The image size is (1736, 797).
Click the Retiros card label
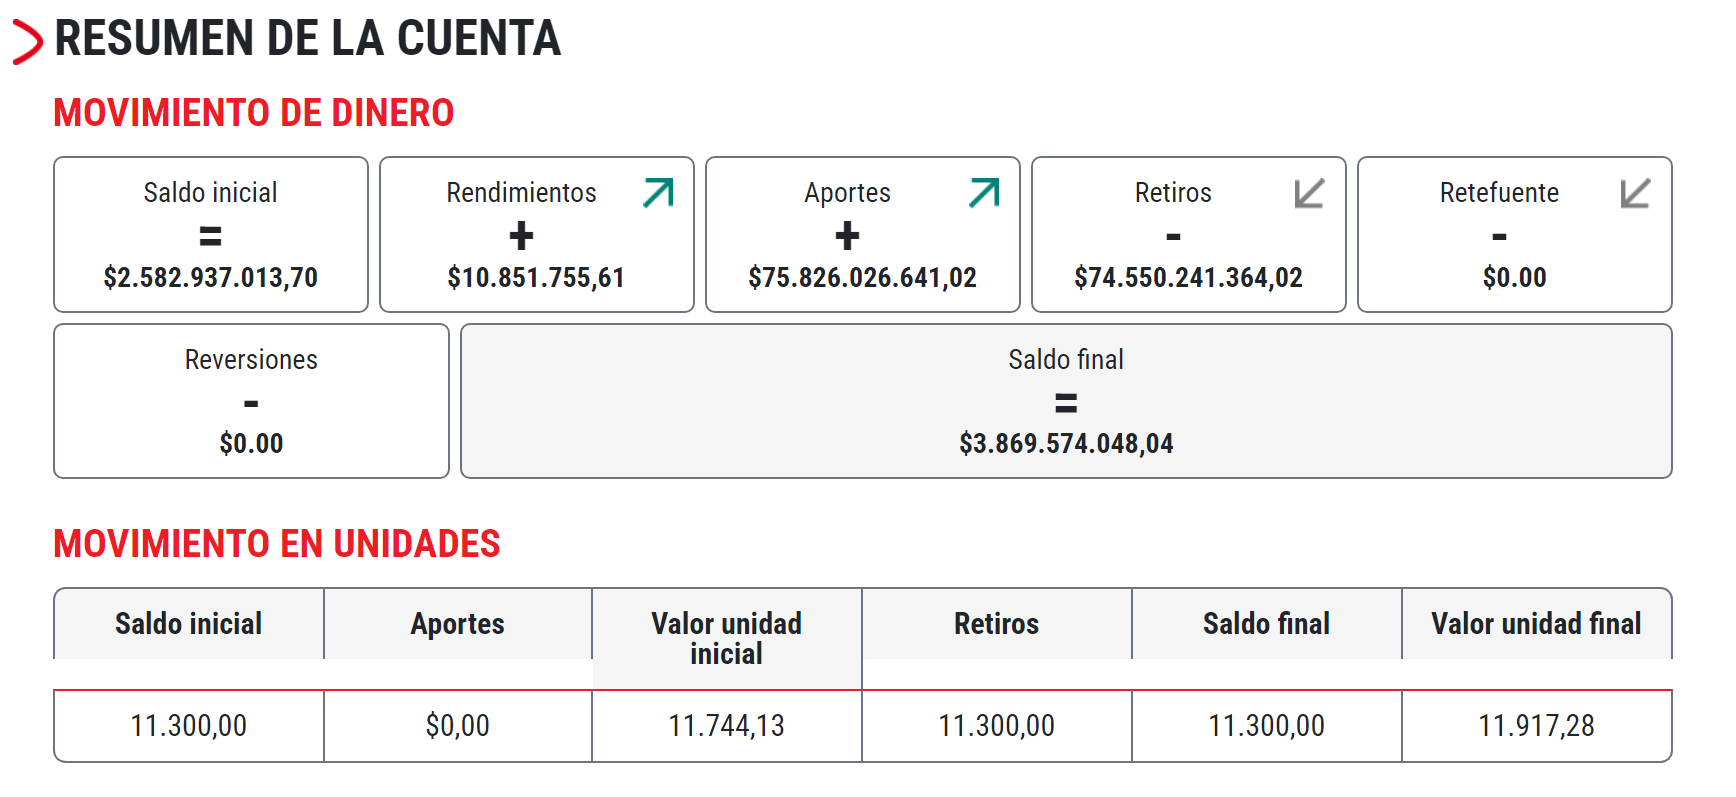click(1173, 192)
